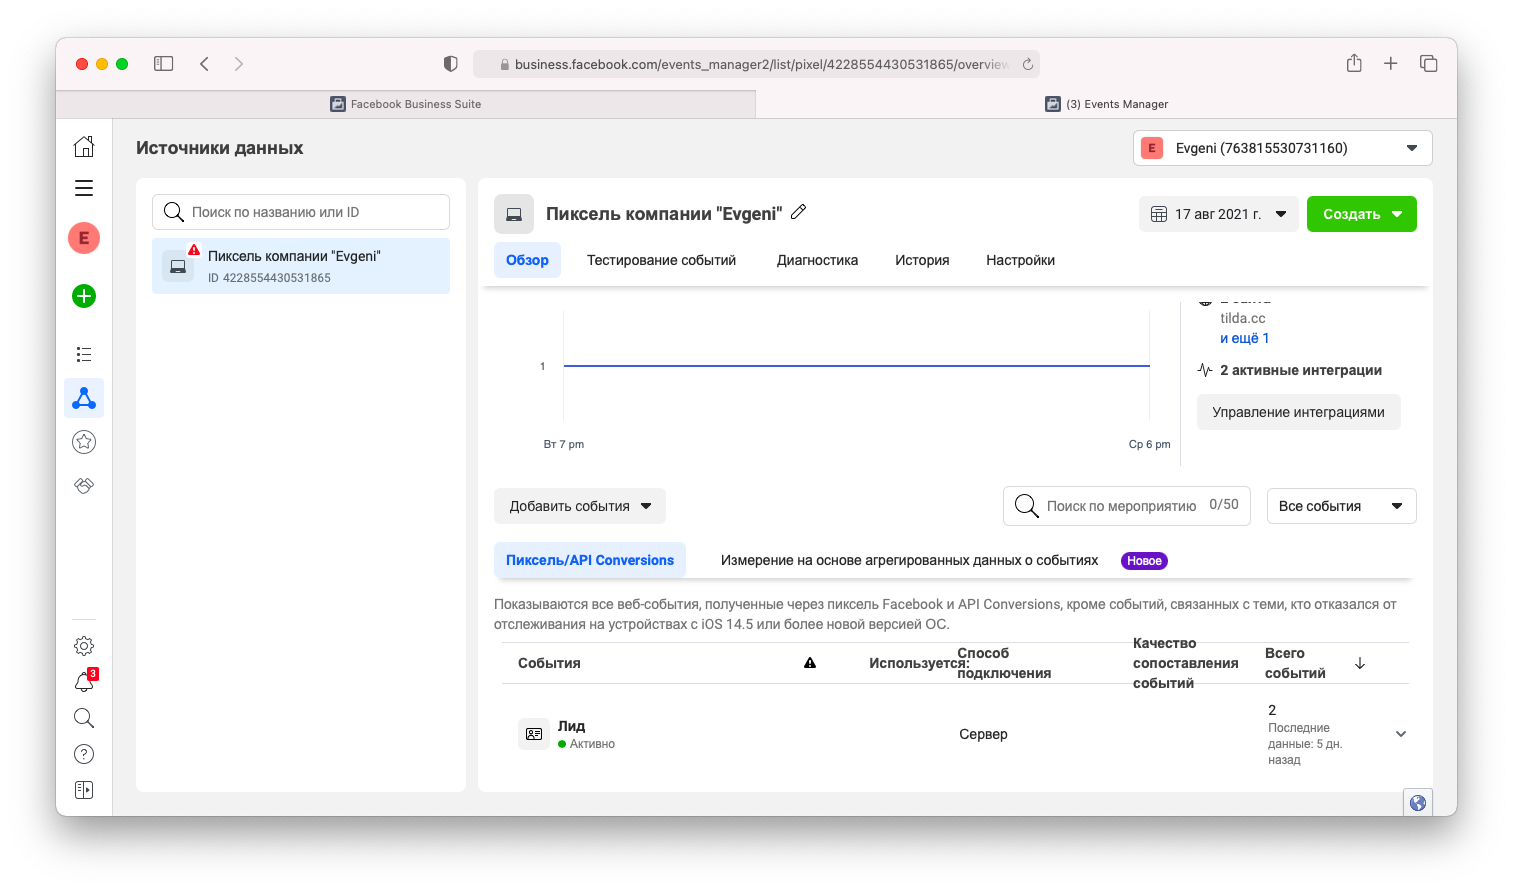
Task: Click the Новое badge
Action: [1144, 561]
